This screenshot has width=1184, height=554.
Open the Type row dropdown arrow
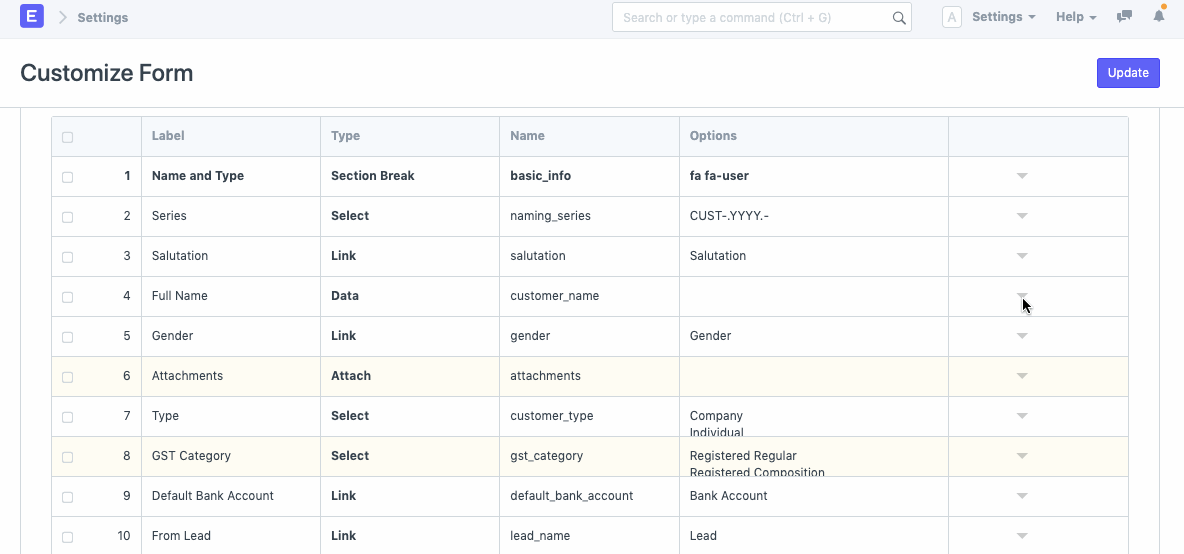(1022, 416)
